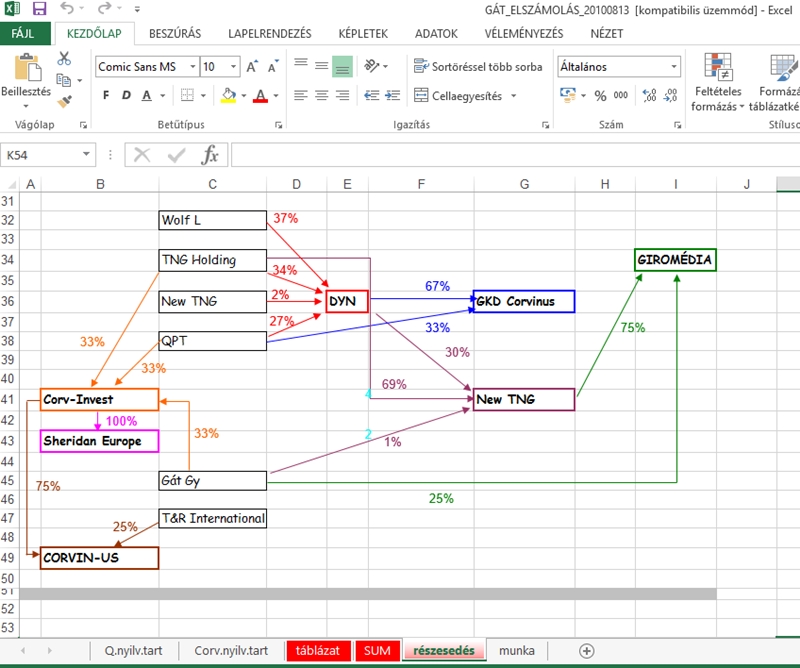Viewport: 800px width, 668px height.
Task: Confirm the formula bar entry checkmark
Action: point(177,155)
